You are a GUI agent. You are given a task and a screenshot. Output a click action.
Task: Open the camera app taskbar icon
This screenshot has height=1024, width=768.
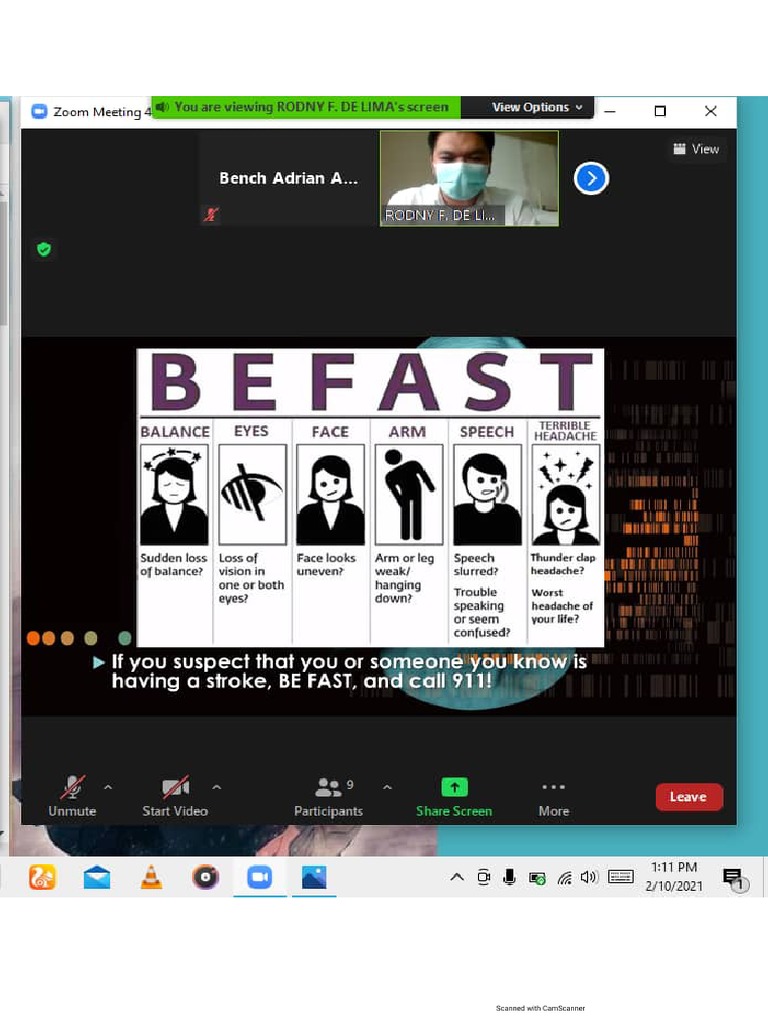205,877
